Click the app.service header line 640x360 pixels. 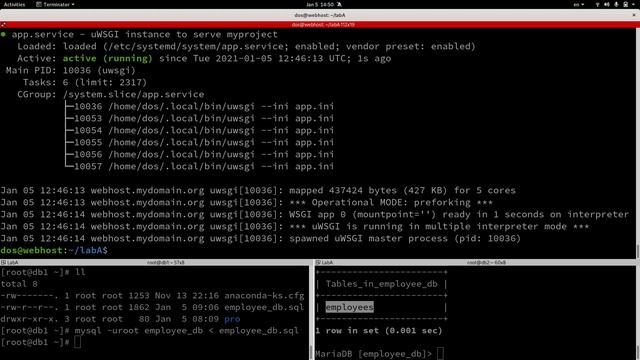tap(139, 34)
